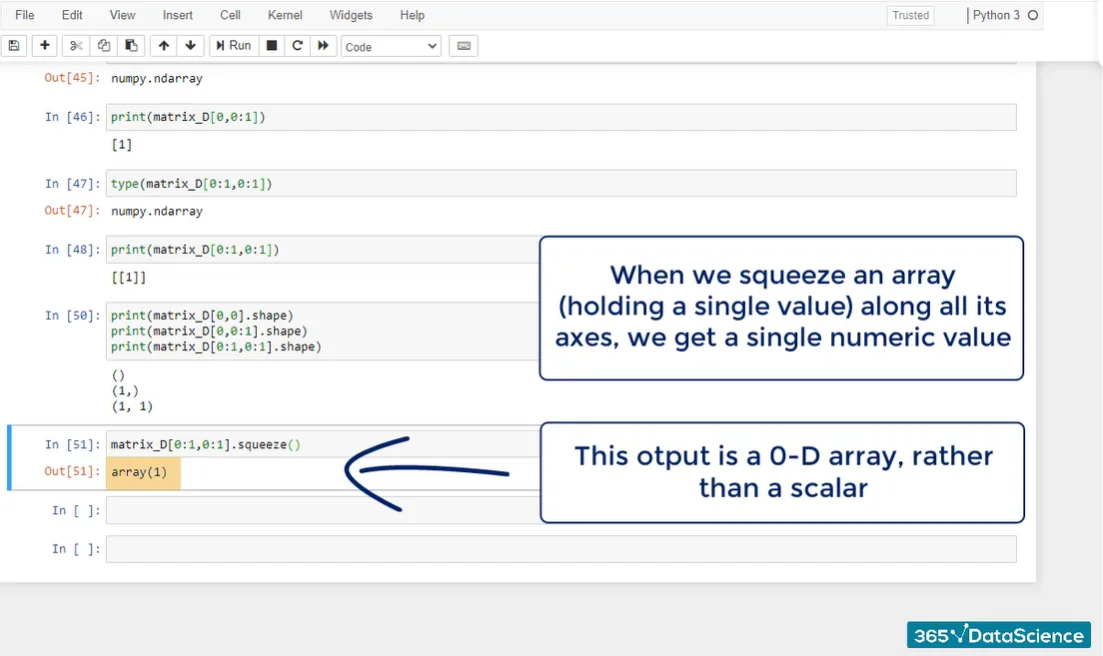Click the save and checkpoint icon
Viewport: 1103px width, 656px height.
pos(14,46)
